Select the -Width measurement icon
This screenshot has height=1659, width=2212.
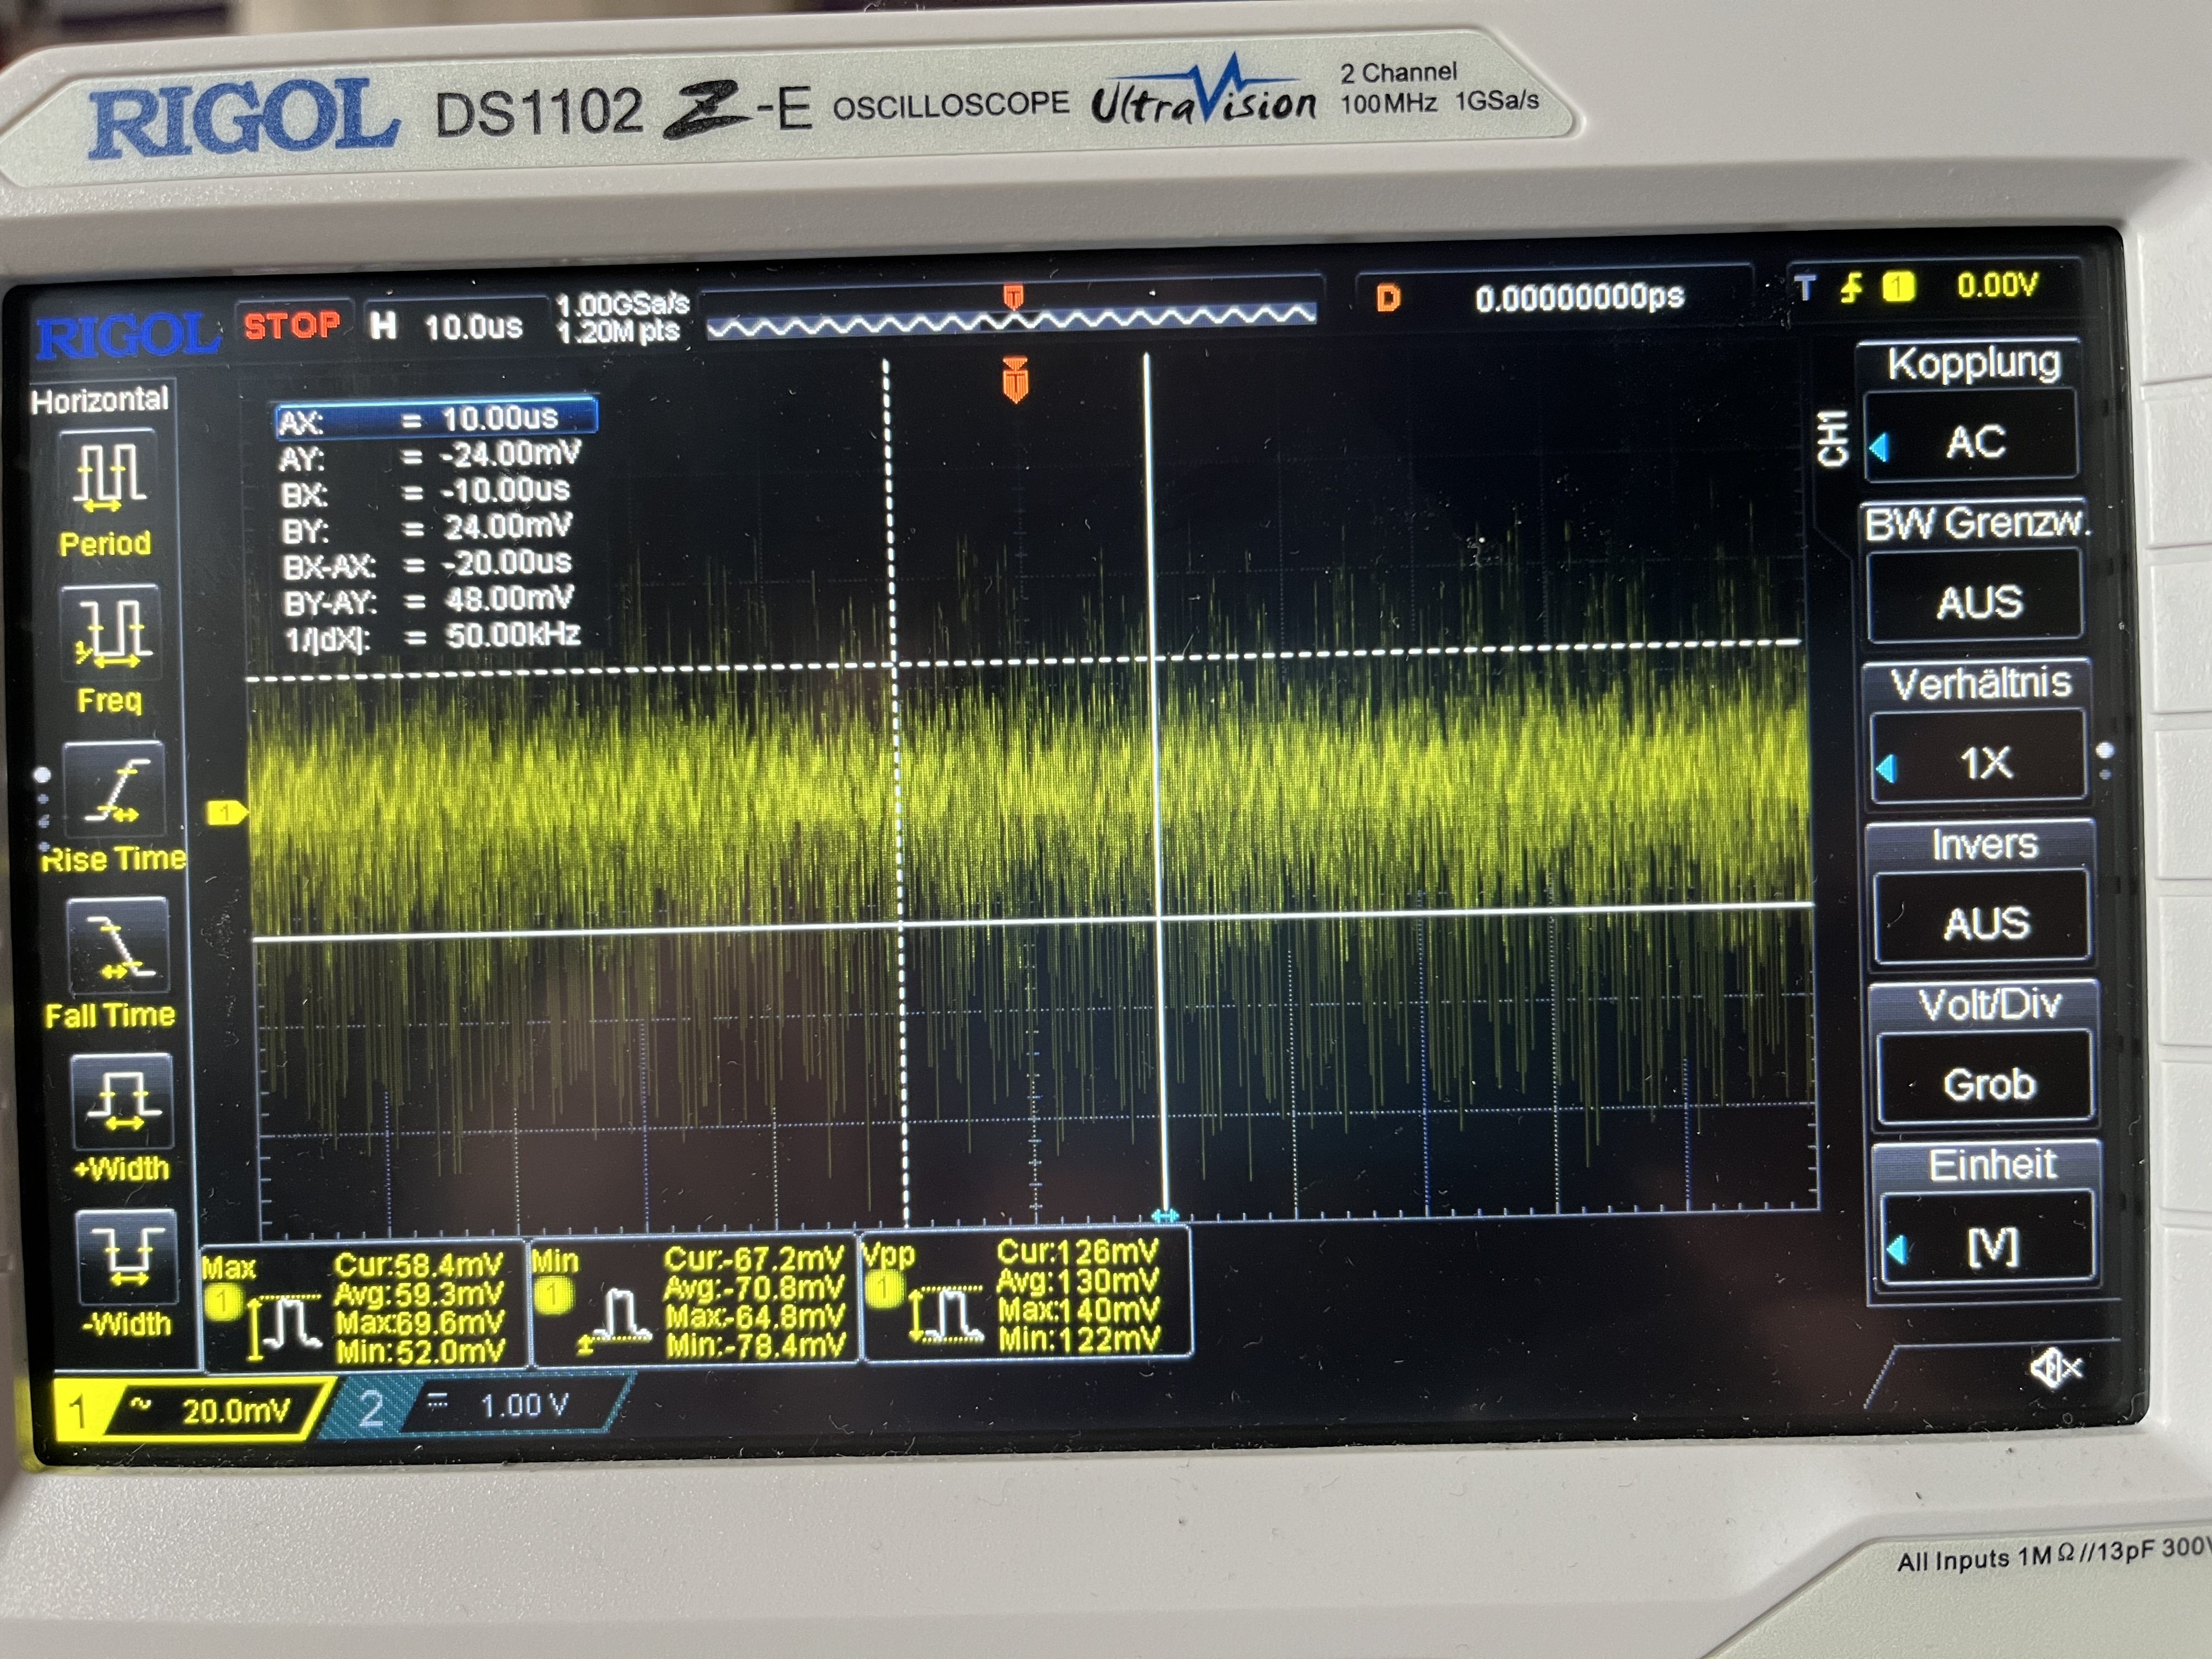126,1256
